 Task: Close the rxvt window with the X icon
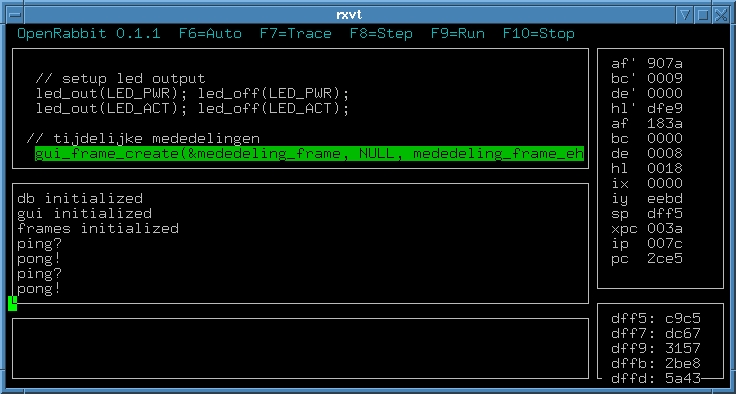point(721,15)
